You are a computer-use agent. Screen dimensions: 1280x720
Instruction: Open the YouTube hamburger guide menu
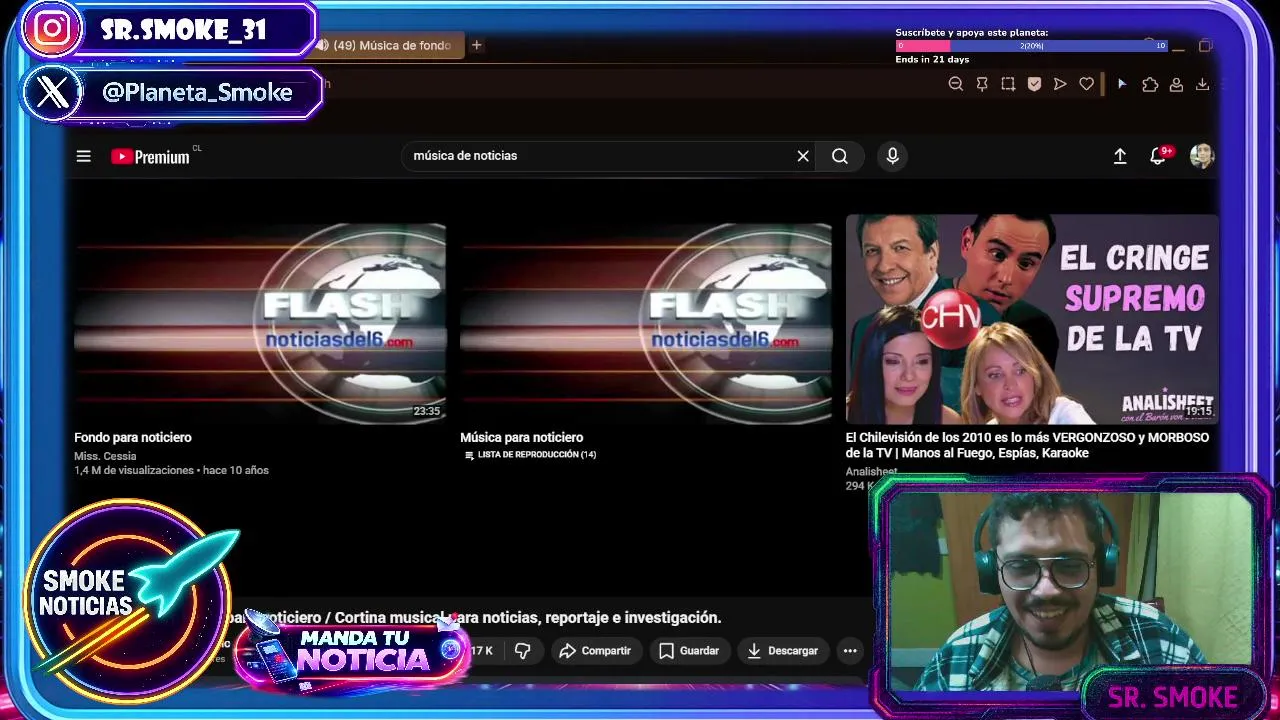coord(84,156)
